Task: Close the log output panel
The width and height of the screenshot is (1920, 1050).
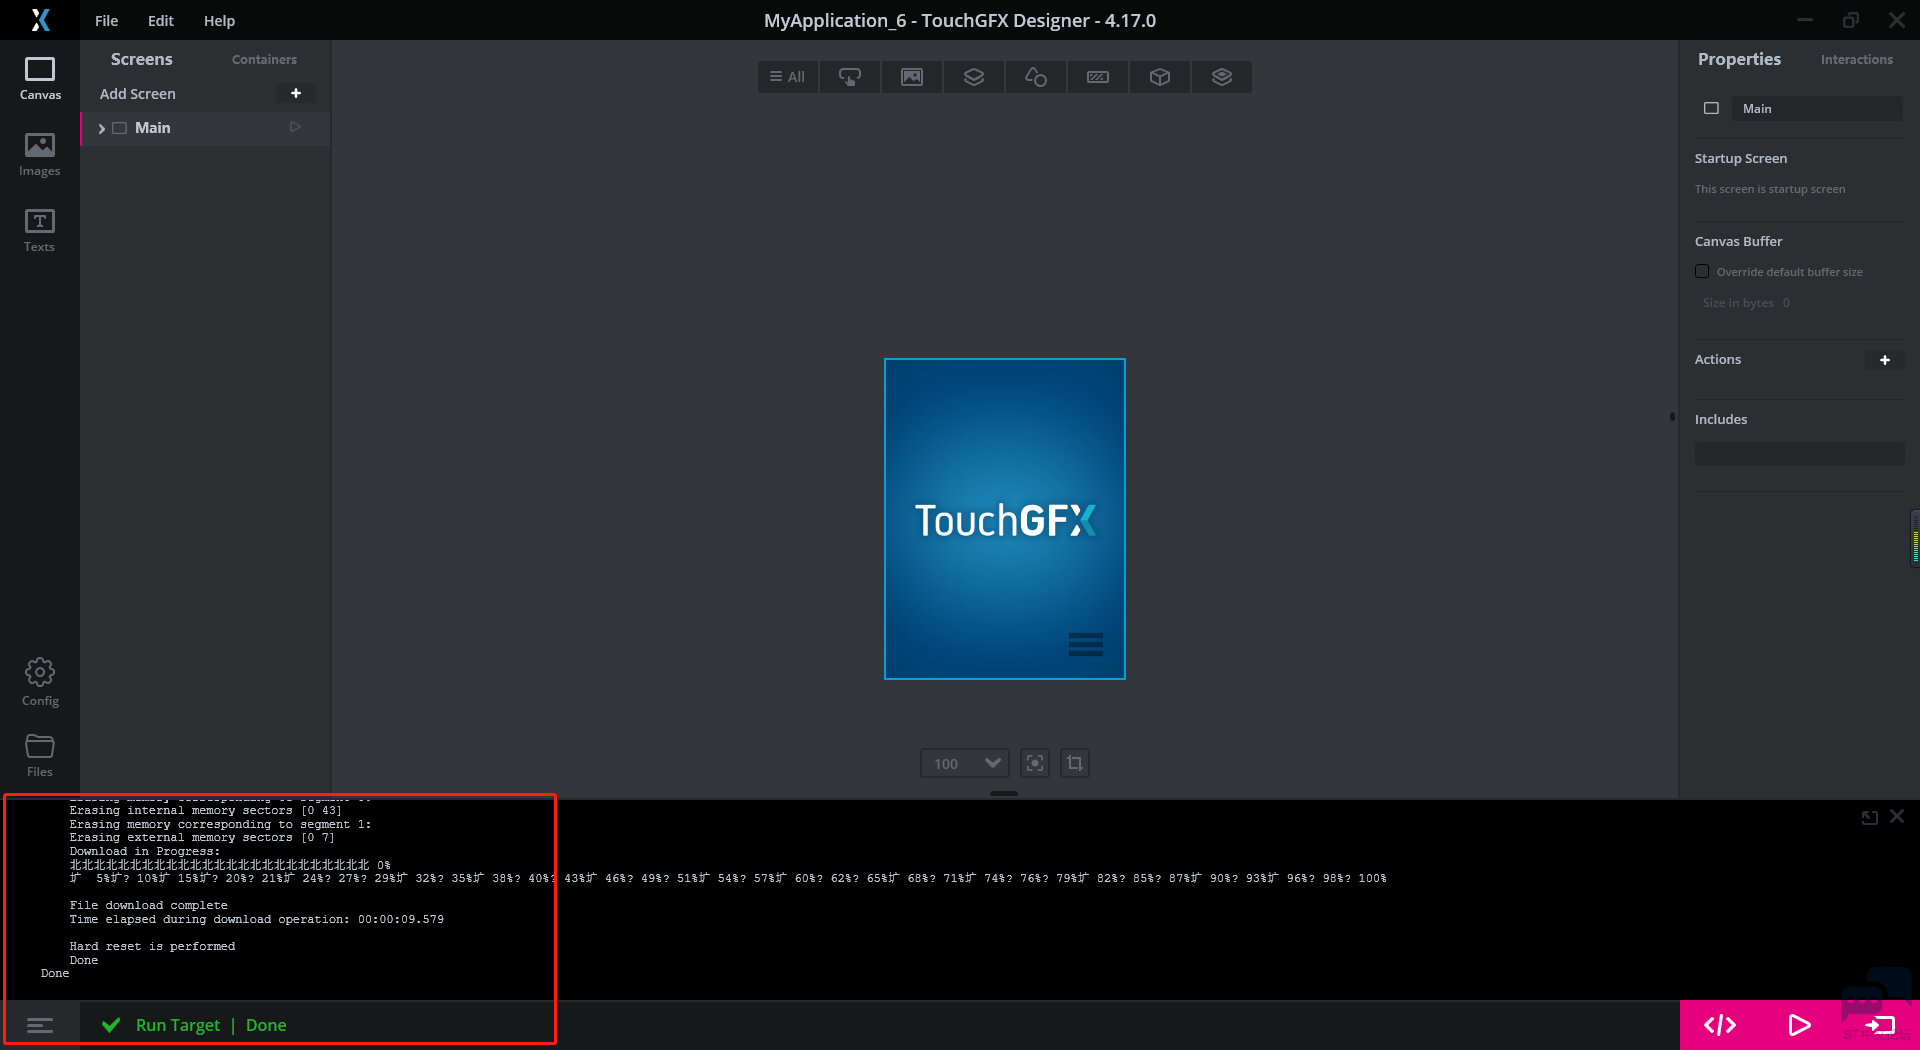Action: (1897, 817)
